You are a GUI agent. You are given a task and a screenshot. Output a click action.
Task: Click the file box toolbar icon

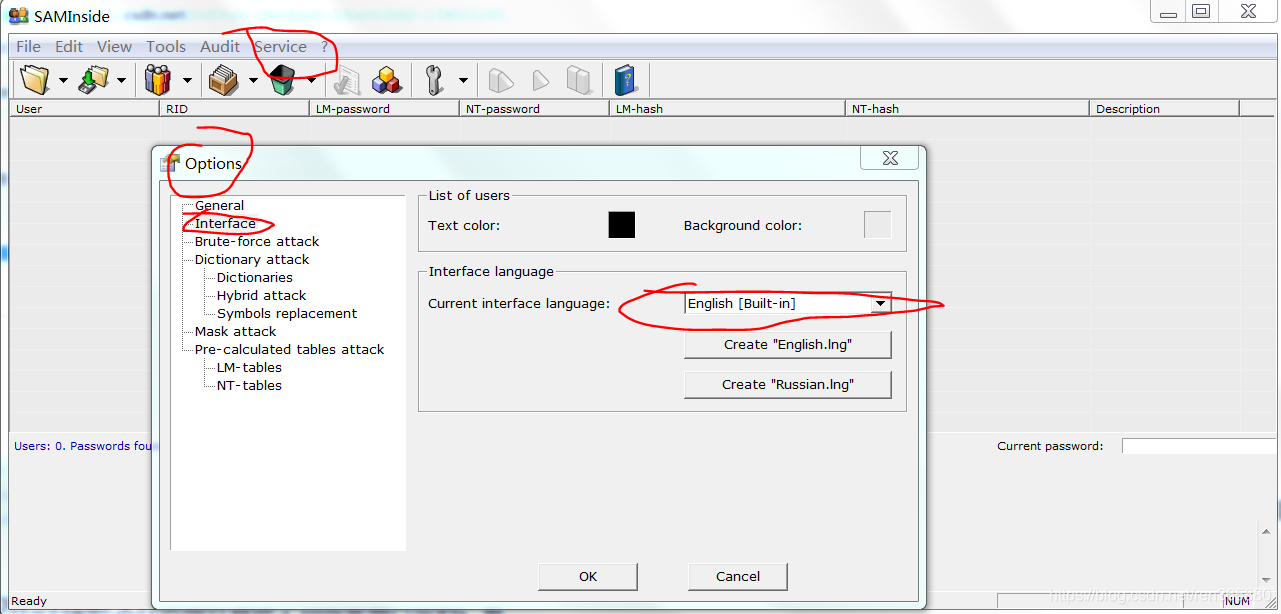[223, 80]
